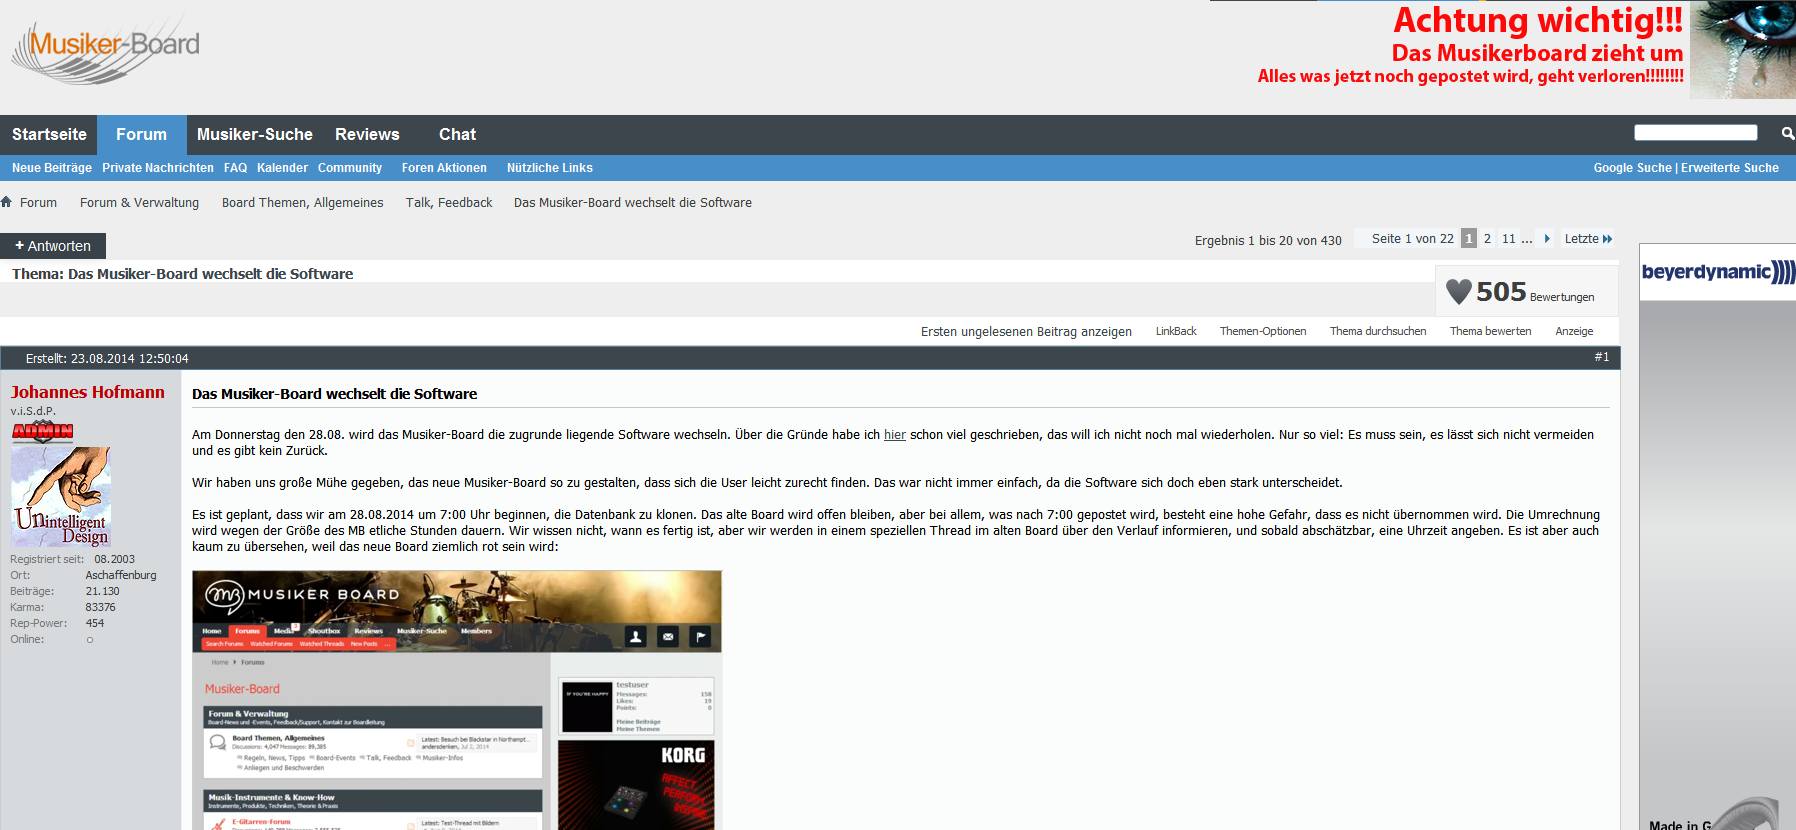Open Neue Beiträge
The height and width of the screenshot is (830, 1796).
[x=52, y=168]
